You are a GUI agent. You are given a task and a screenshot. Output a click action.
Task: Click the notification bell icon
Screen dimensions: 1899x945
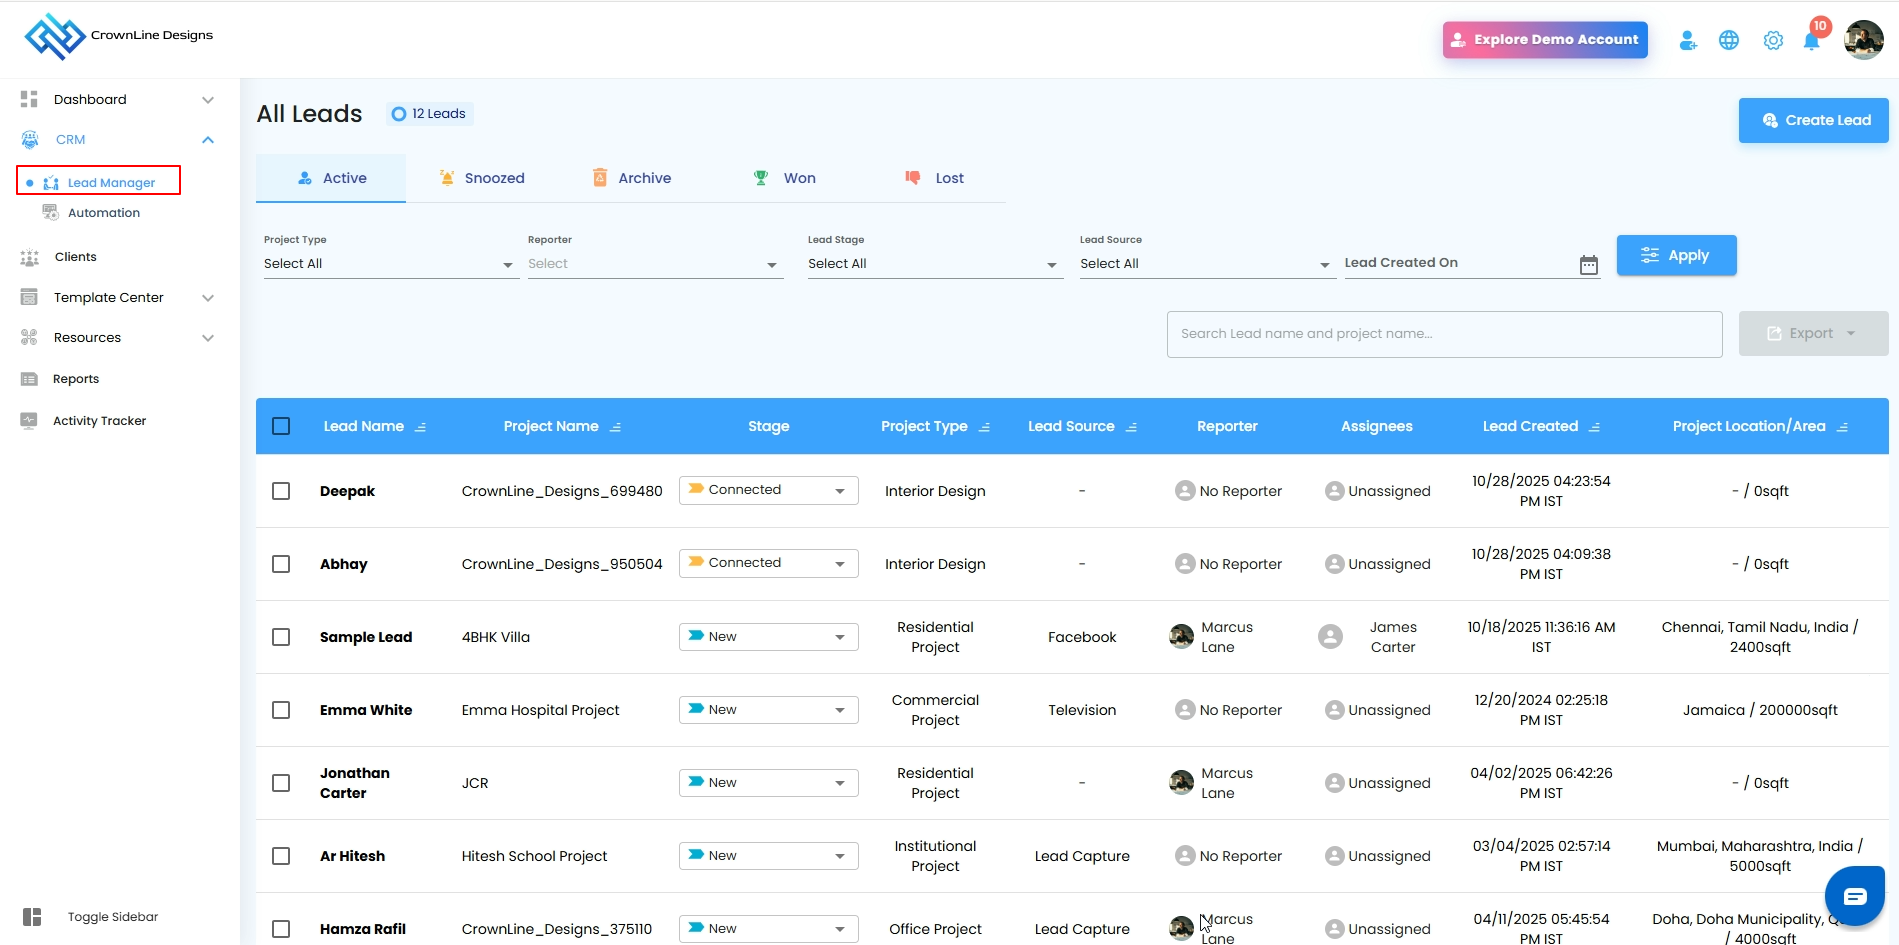pos(1811,41)
